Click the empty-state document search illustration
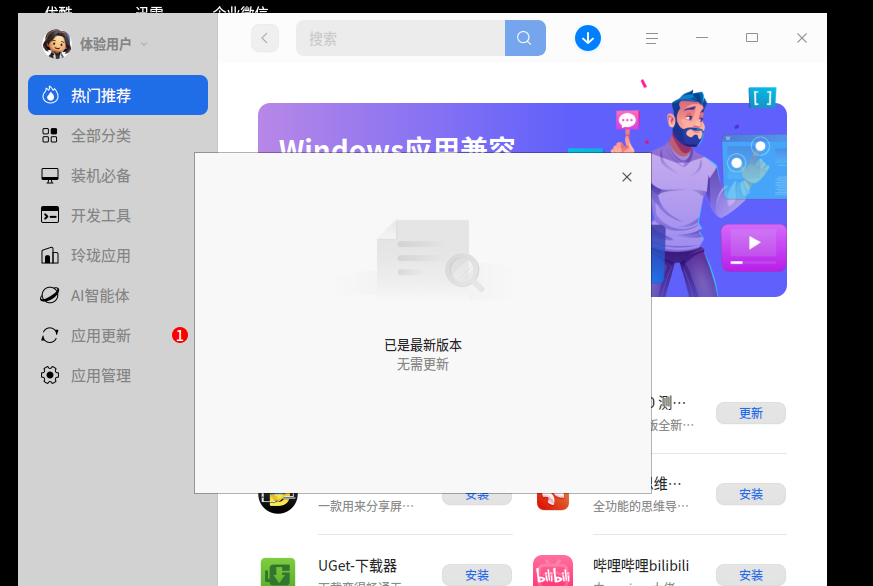Image resolution: width=873 pixels, height=586 pixels. [428, 258]
